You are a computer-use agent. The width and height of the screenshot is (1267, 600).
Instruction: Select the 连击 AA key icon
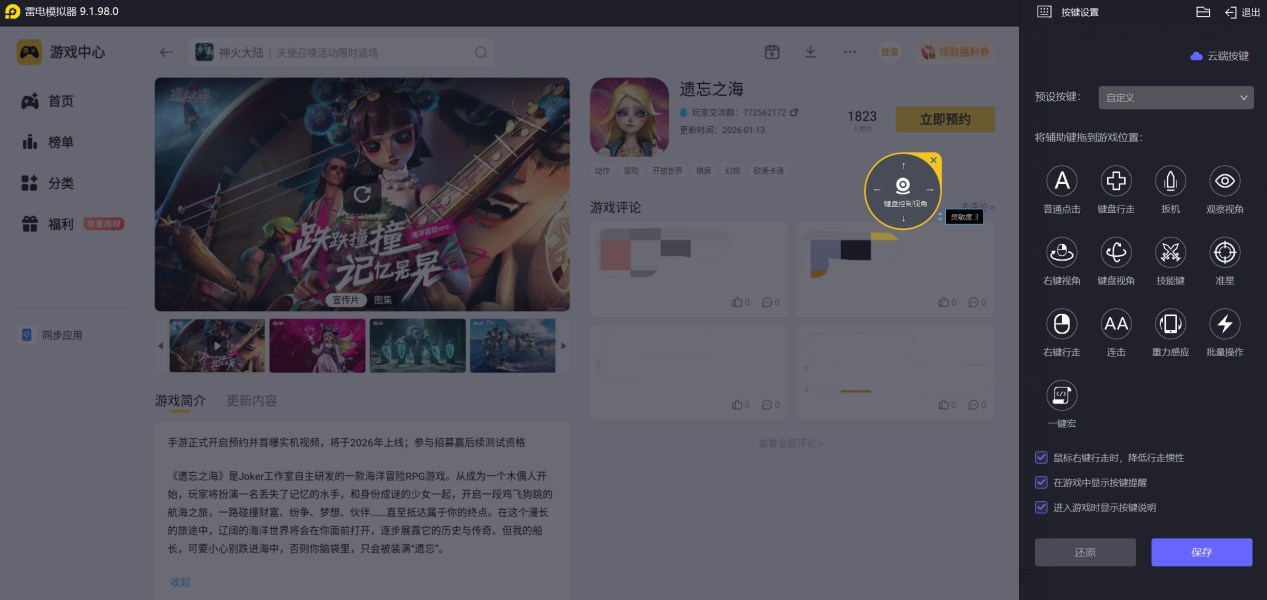pos(1116,324)
